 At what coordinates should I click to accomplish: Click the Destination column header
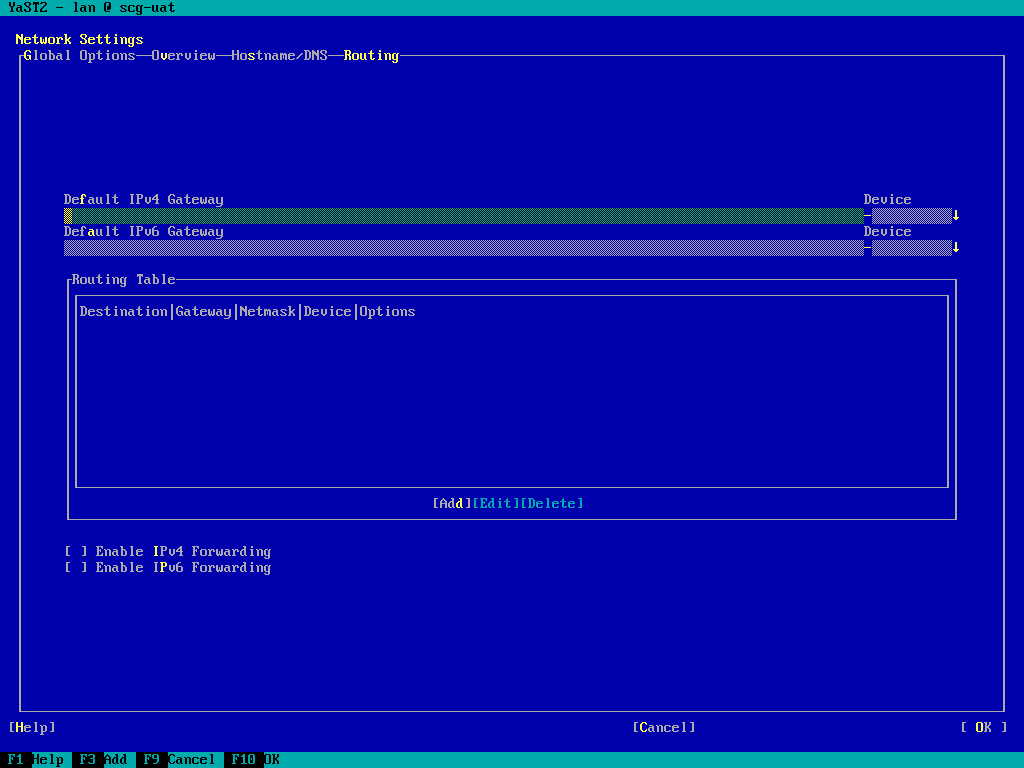click(123, 312)
